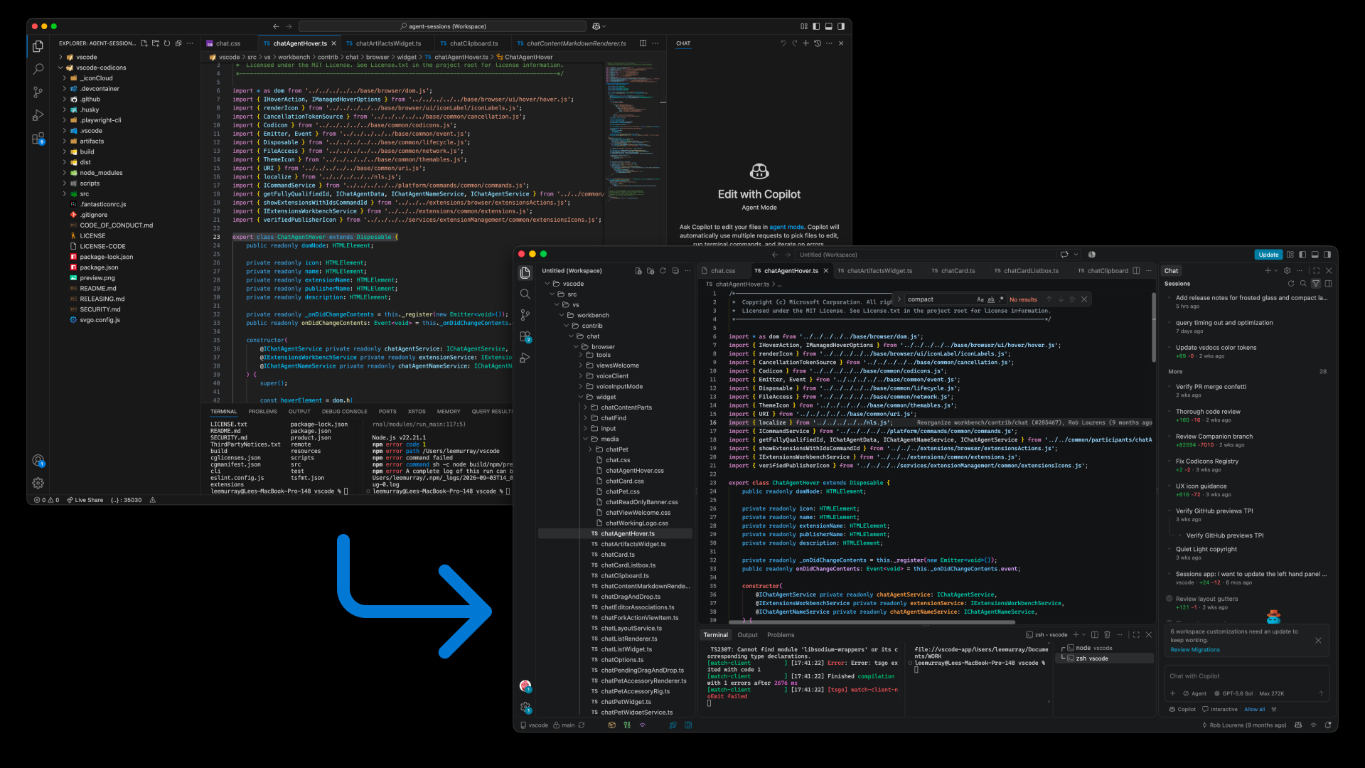Toggle the Sessions filter in front window
Viewport: 1365px width, 768px height.
click(1316, 284)
